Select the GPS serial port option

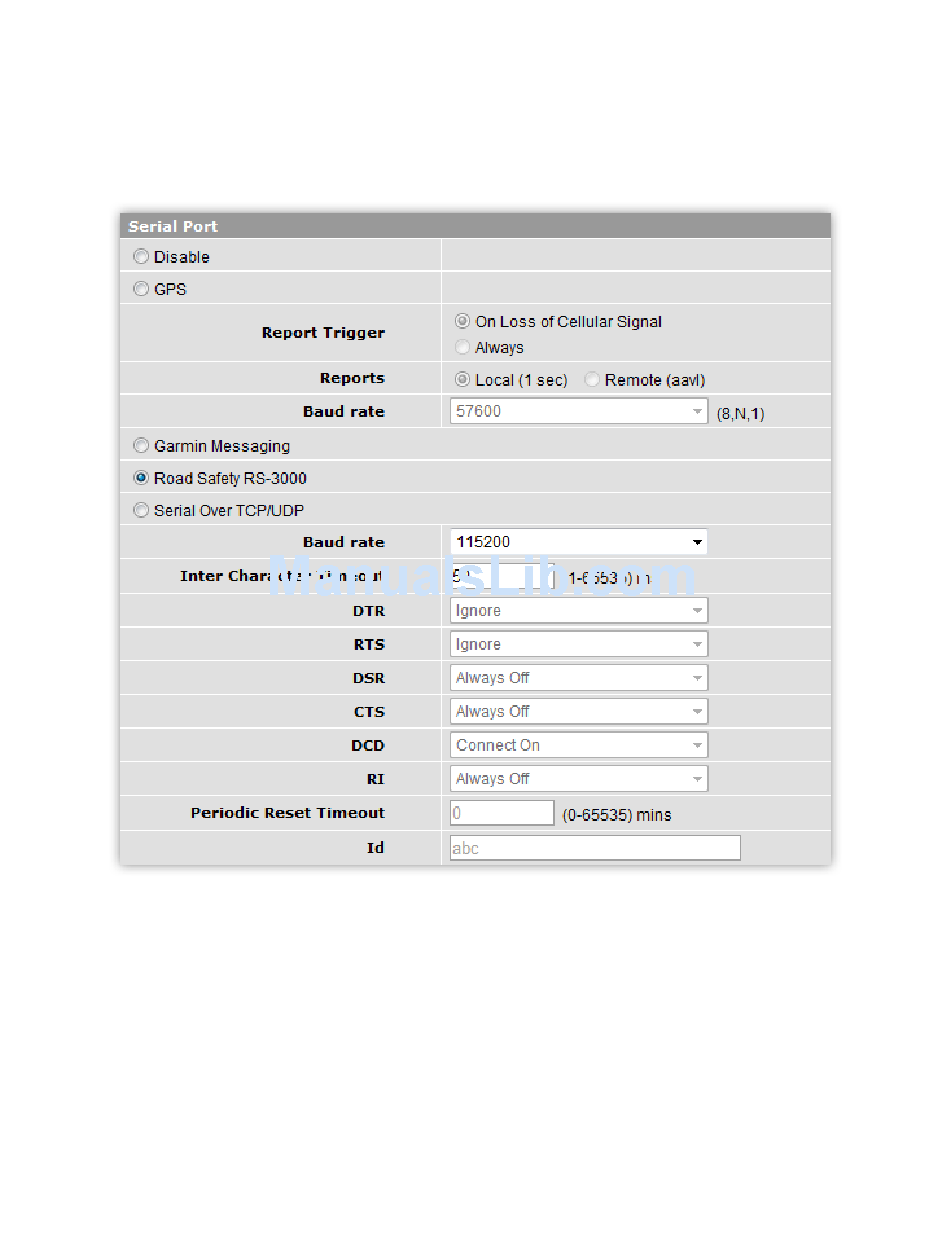coord(141,289)
